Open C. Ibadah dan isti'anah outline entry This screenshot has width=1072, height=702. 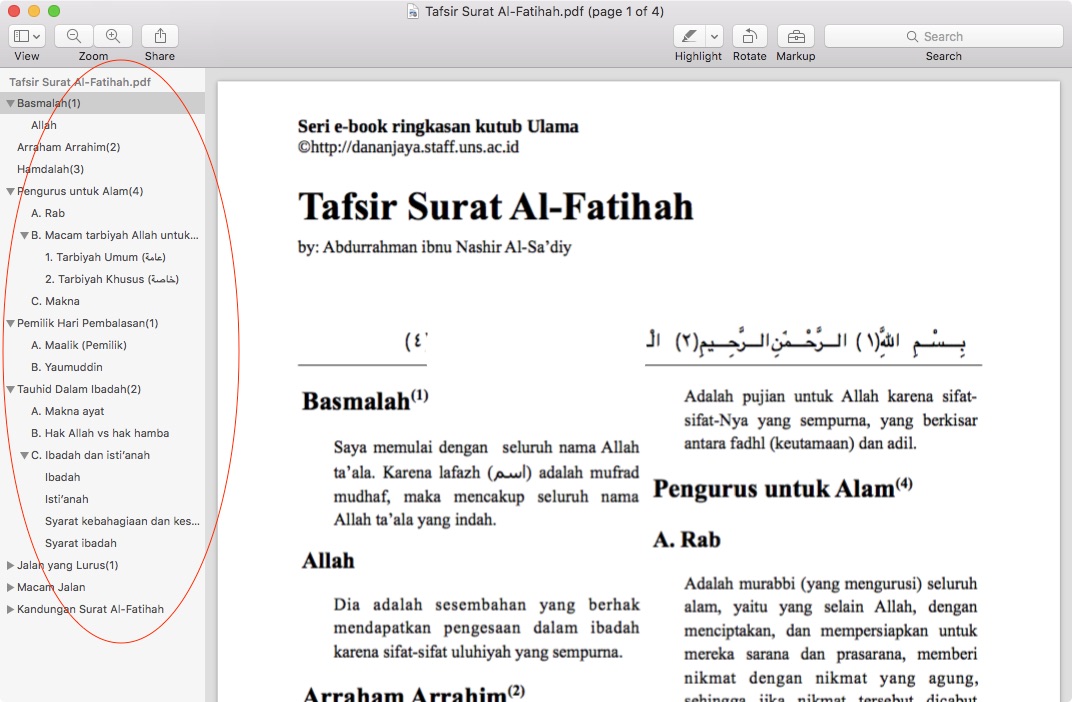click(x=90, y=455)
